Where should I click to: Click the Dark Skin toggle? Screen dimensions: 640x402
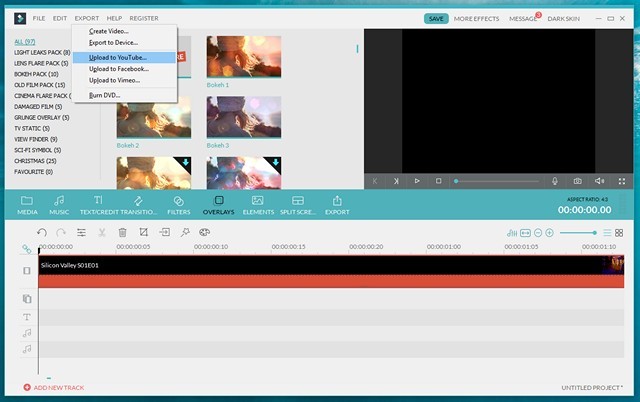(x=563, y=19)
